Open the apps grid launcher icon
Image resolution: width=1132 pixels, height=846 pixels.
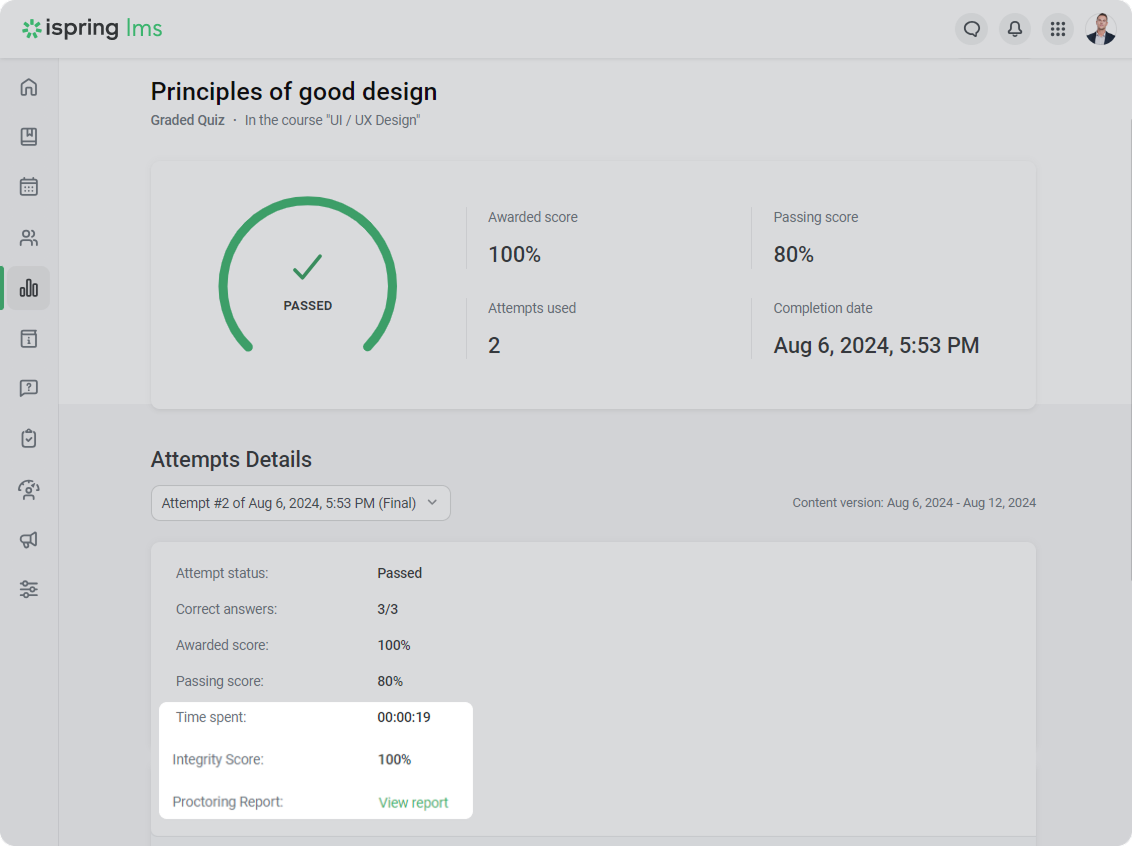(x=1057, y=29)
